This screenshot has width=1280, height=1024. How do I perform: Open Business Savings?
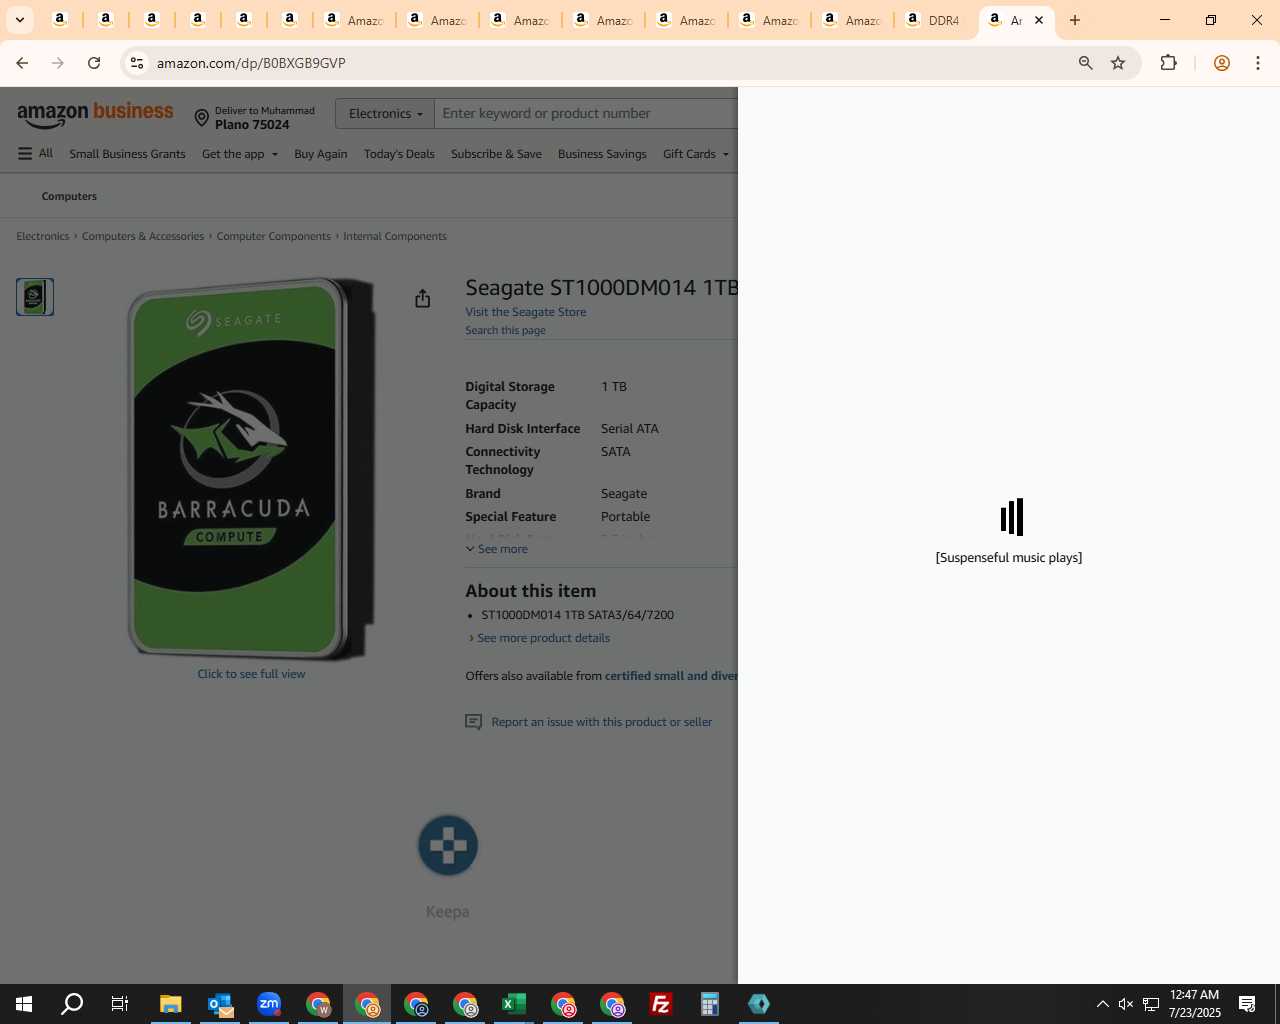[x=602, y=154]
